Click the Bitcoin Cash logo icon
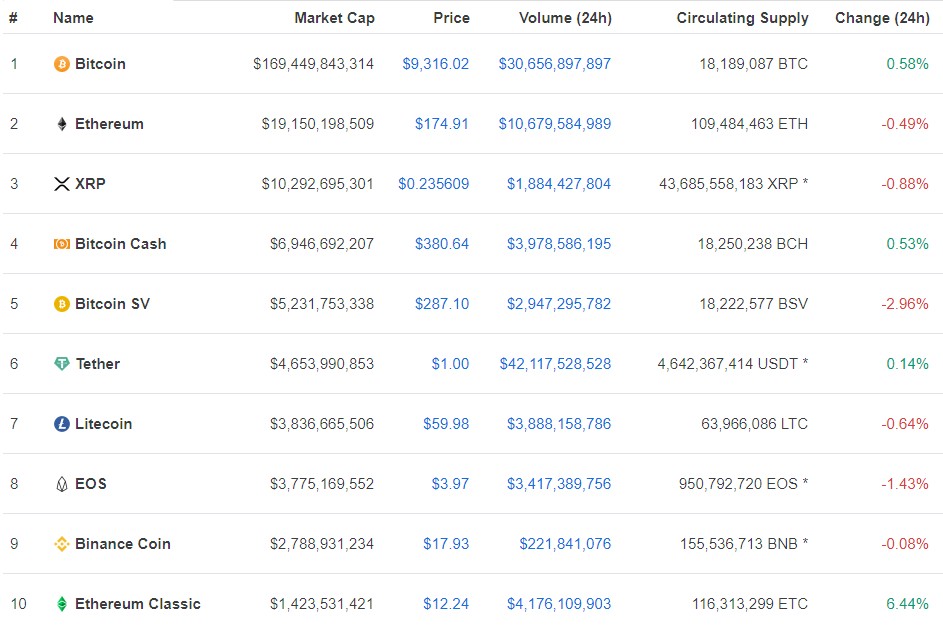 [x=61, y=244]
